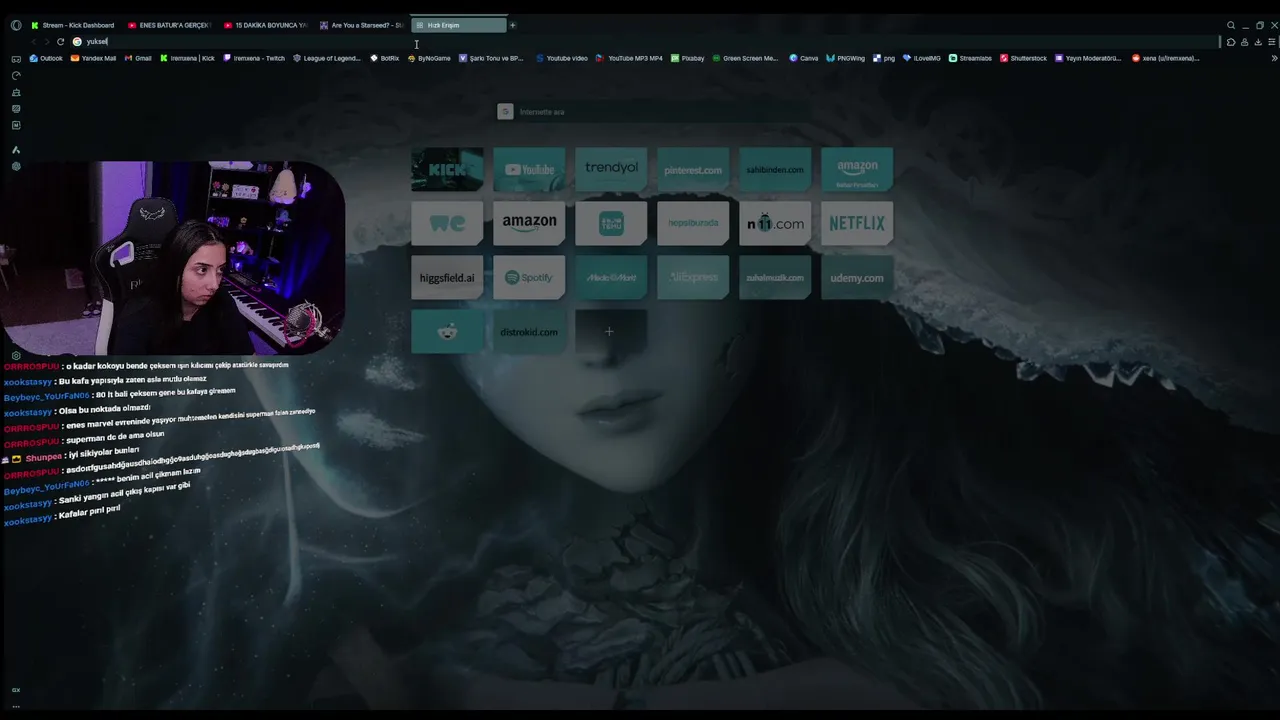Open the downloads icon in toolbar
The height and width of the screenshot is (720, 1280).
tap(1258, 42)
